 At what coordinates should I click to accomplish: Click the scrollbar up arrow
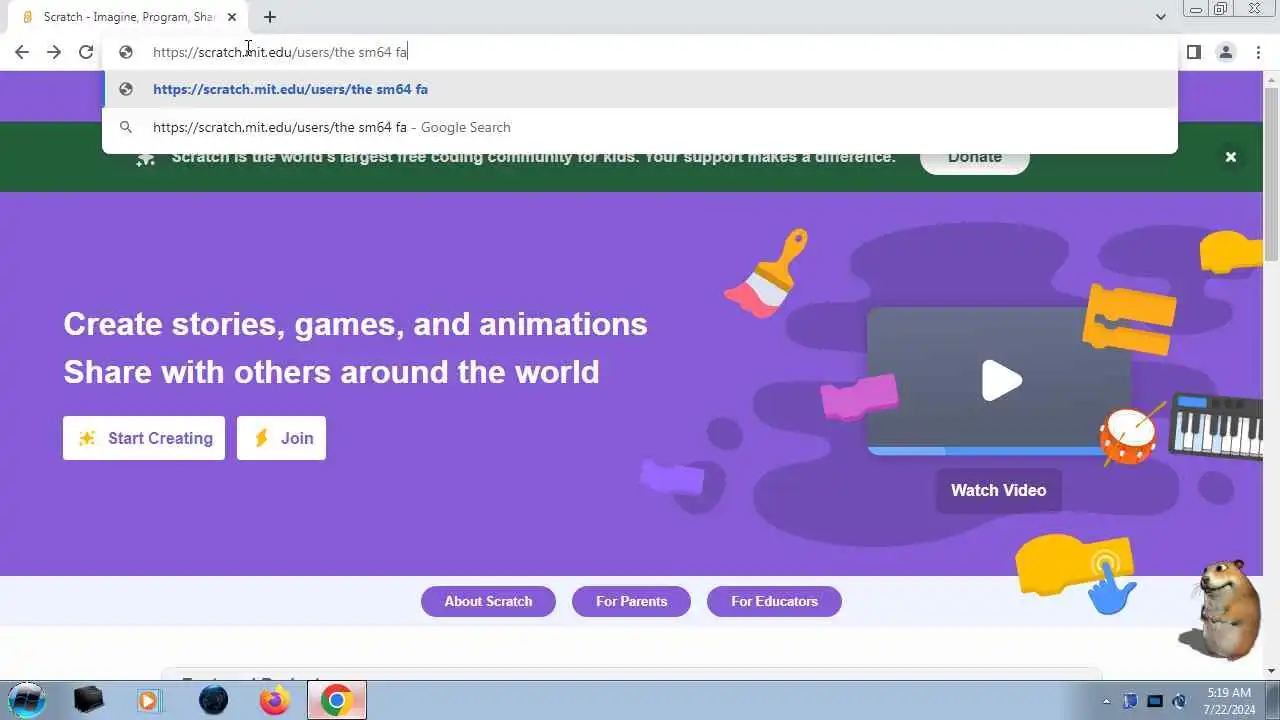(1272, 79)
